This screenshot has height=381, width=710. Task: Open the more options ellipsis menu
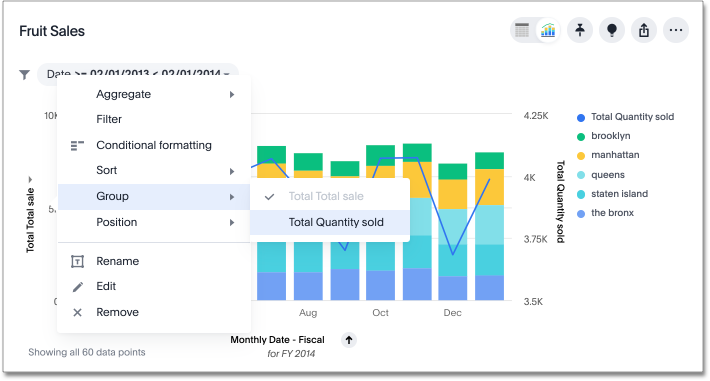(676, 30)
